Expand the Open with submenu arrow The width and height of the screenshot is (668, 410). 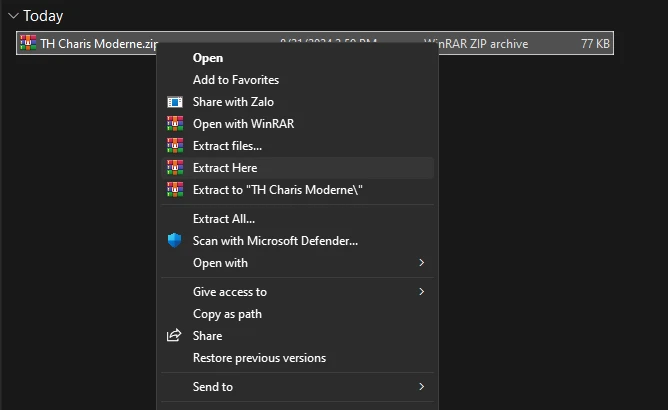(421, 263)
